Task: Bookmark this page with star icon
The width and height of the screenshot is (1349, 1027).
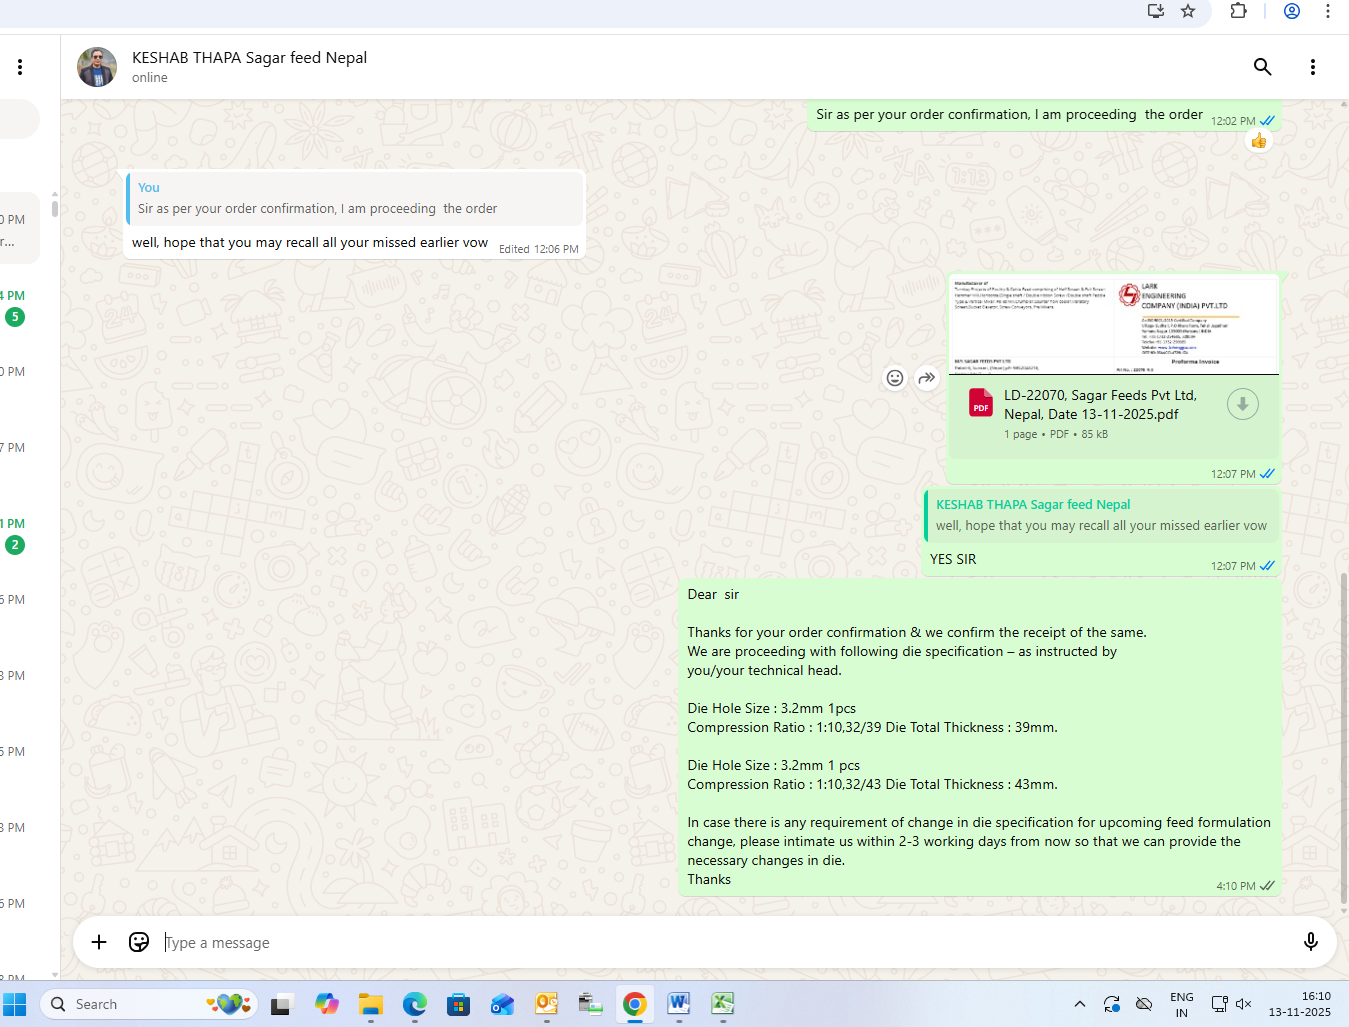Action: click(x=1188, y=11)
